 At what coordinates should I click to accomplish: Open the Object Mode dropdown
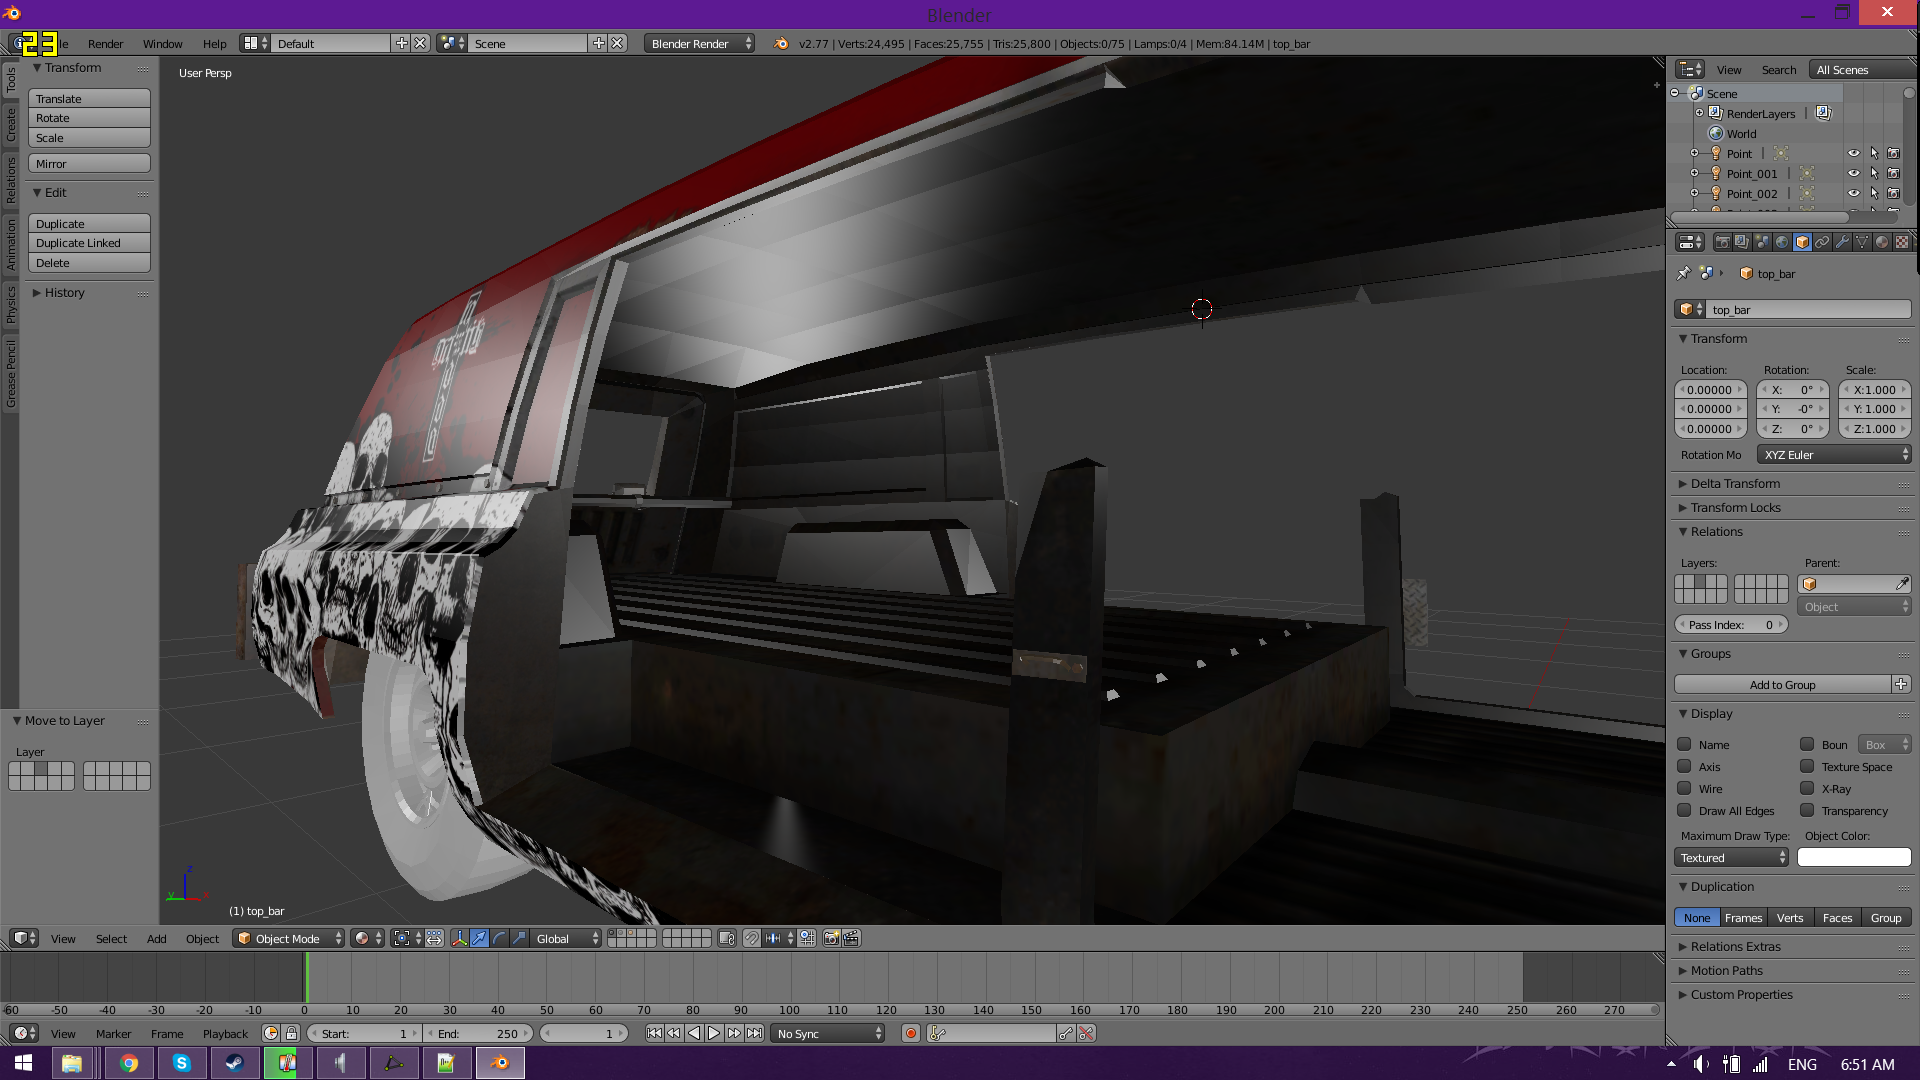(289, 938)
